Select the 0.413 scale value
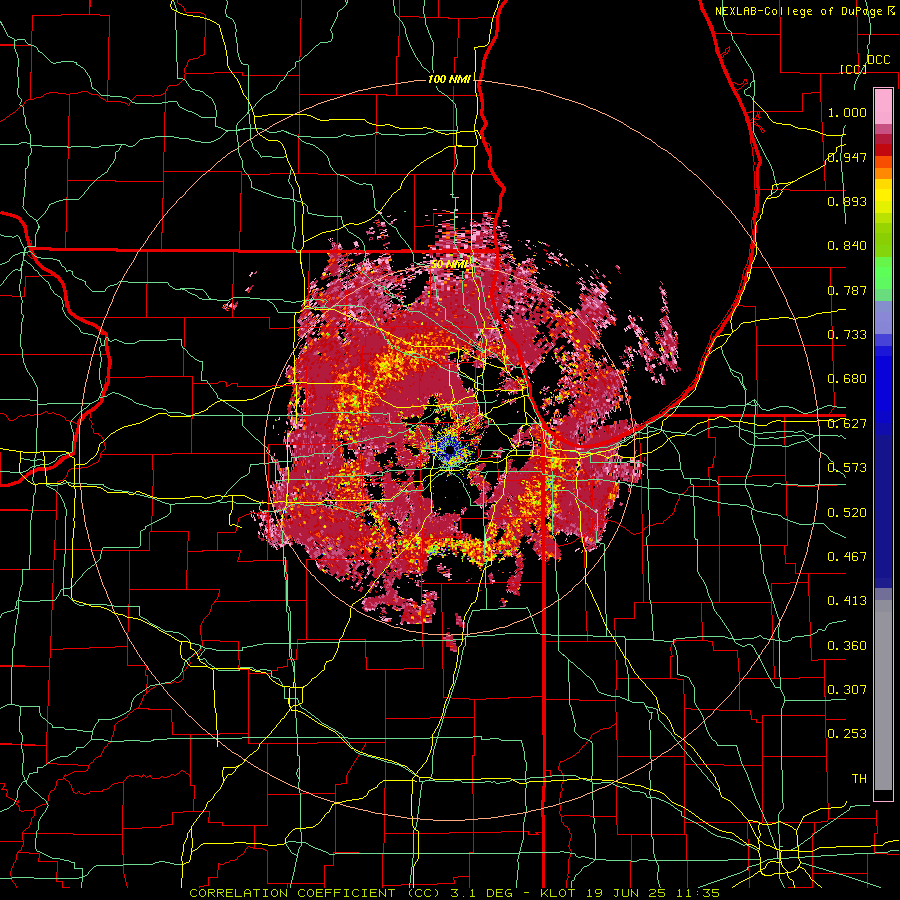Screen dimensions: 900x900 (x=847, y=601)
